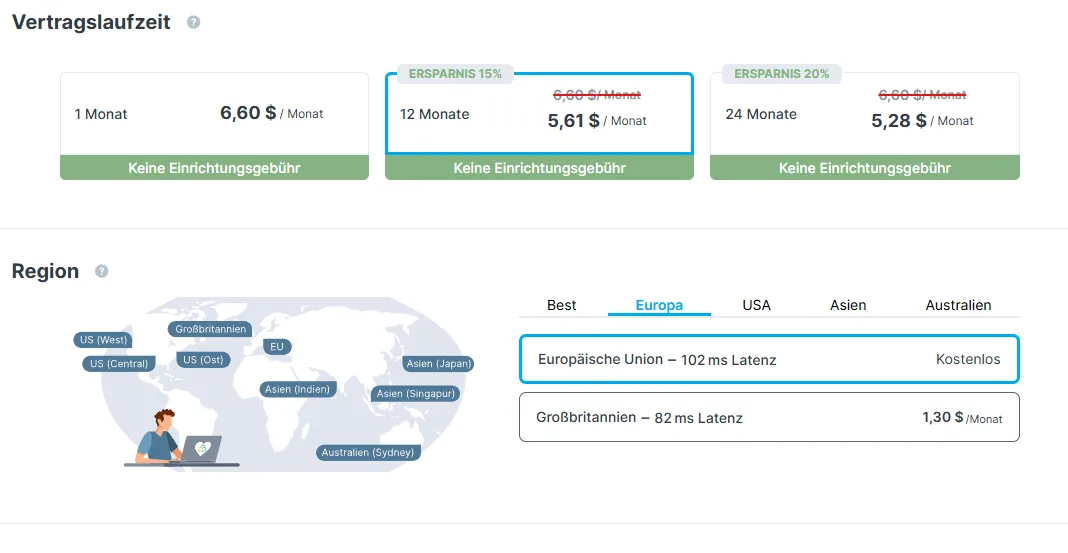The height and width of the screenshot is (553, 1068).
Task: Click the Asien (Indien) map label
Action: [297, 390]
